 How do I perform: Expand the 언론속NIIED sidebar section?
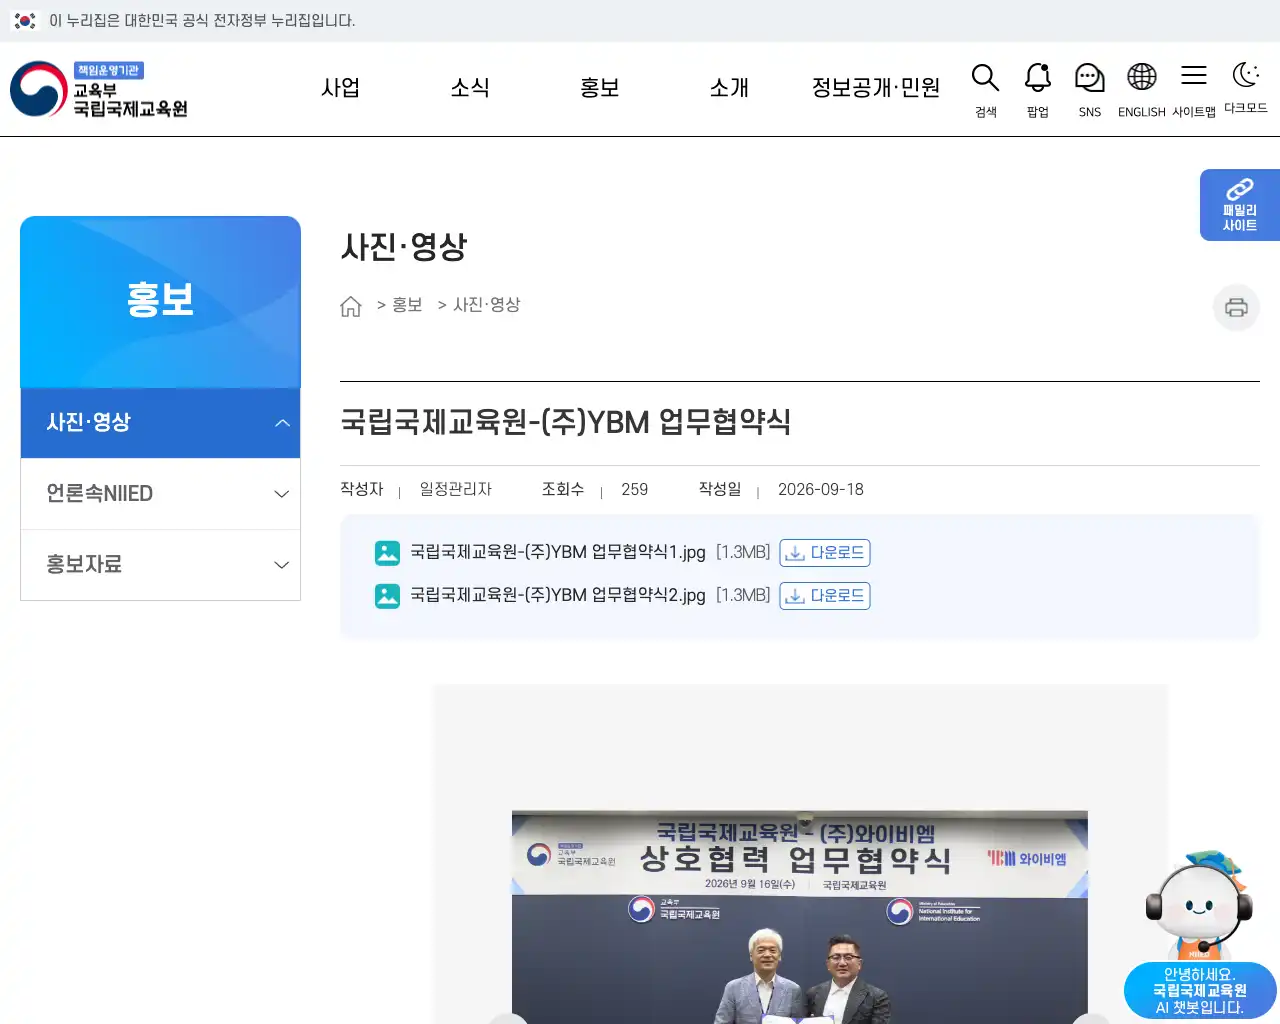coord(160,494)
